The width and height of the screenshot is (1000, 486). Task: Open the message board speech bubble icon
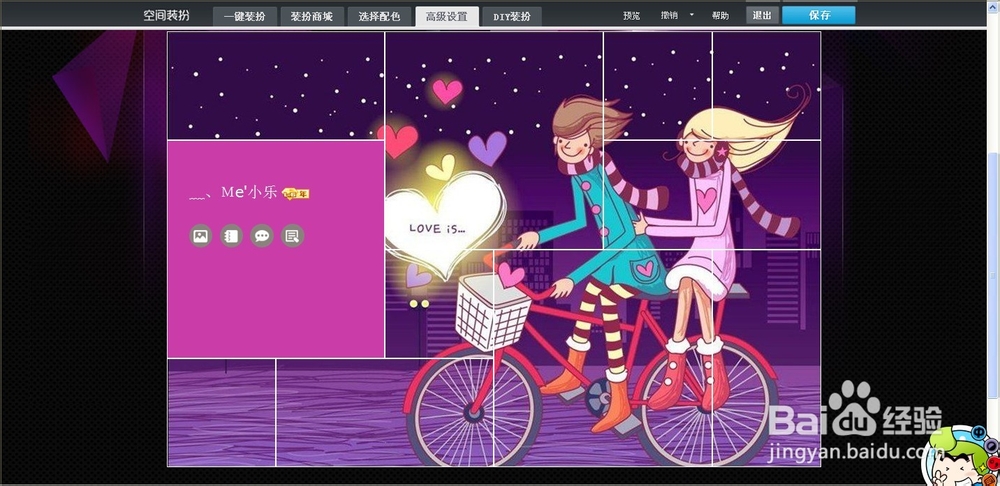coord(262,236)
